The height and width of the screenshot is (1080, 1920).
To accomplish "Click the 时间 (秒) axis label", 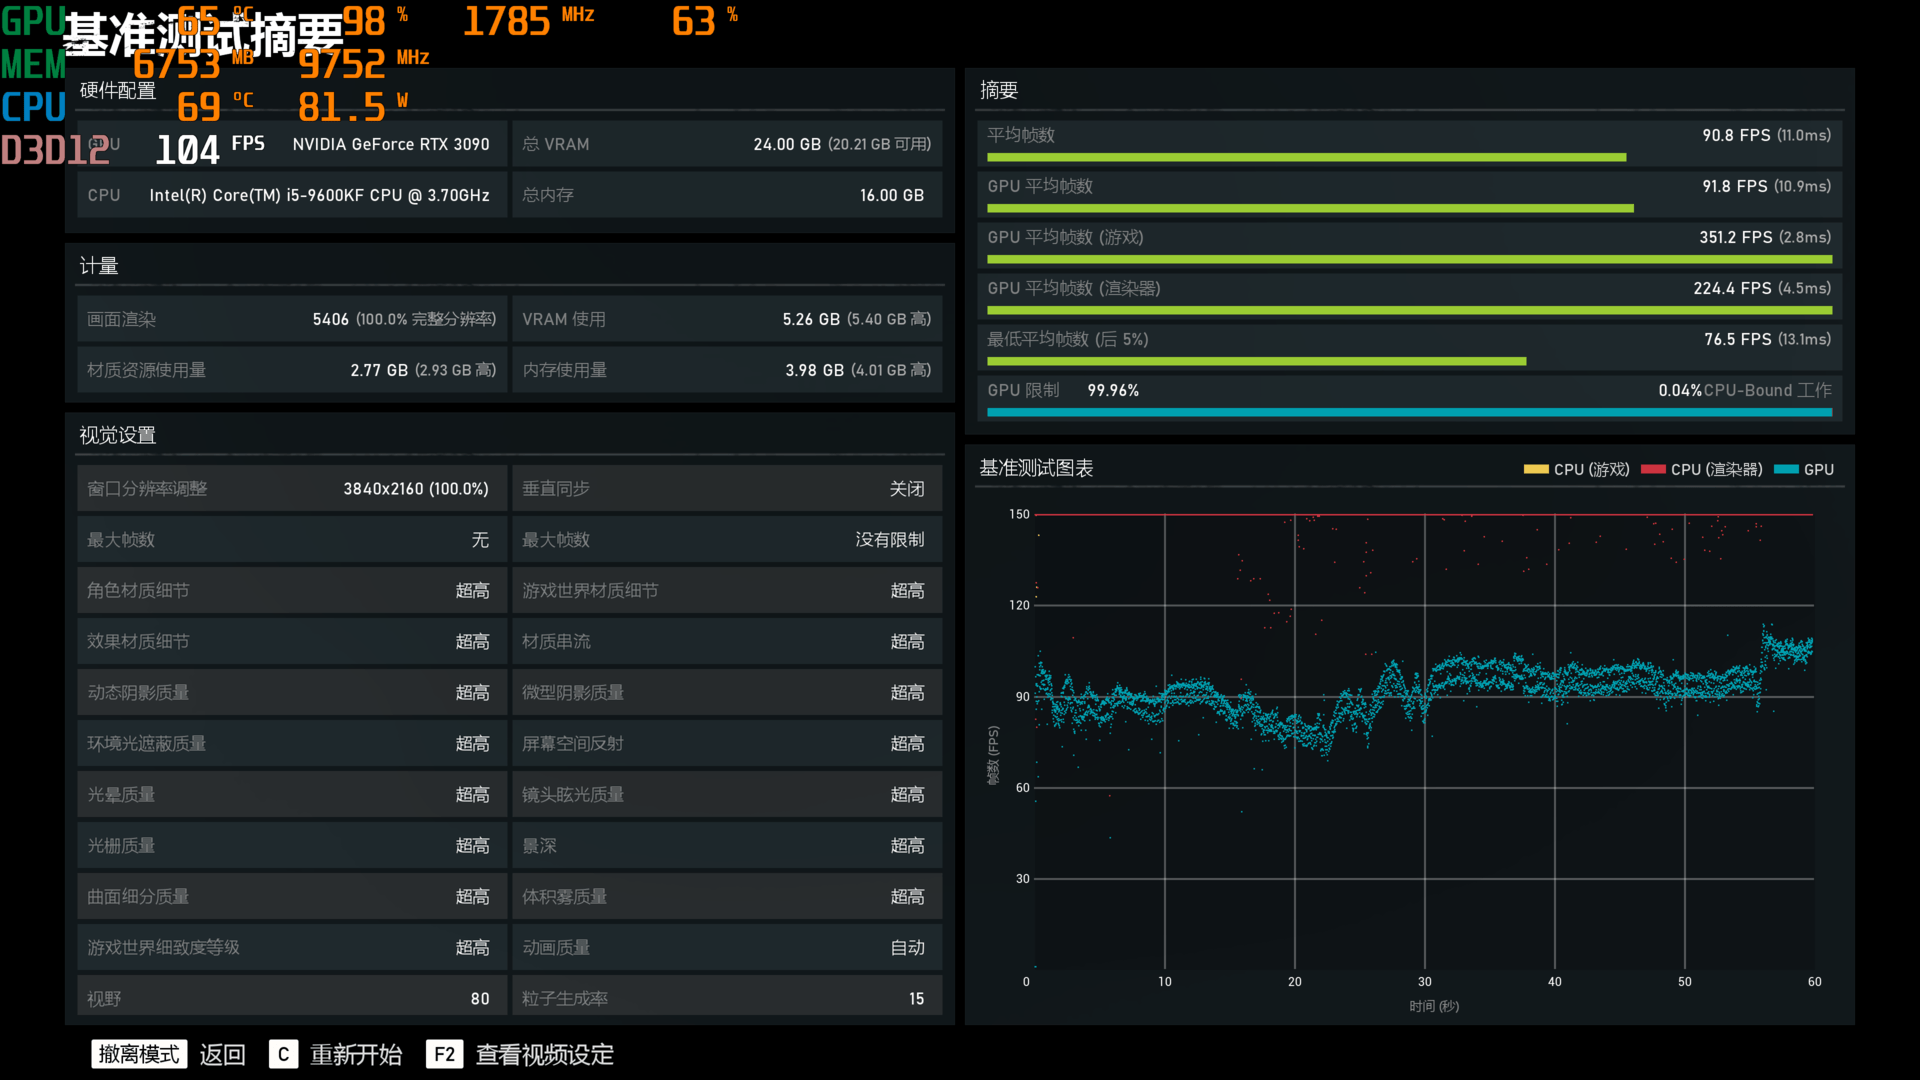I will [1434, 1006].
